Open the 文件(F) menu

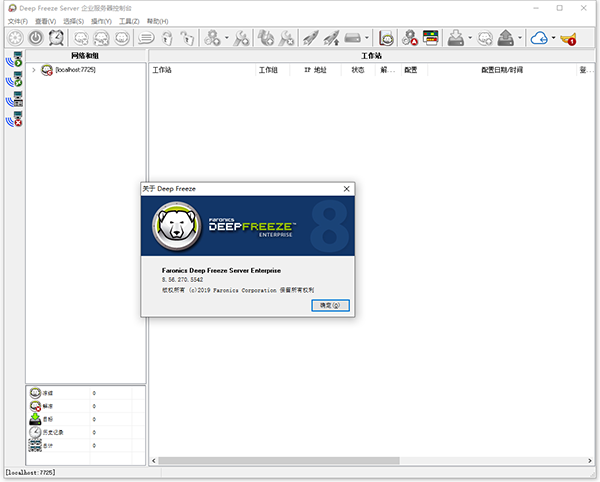click(x=18, y=21)
